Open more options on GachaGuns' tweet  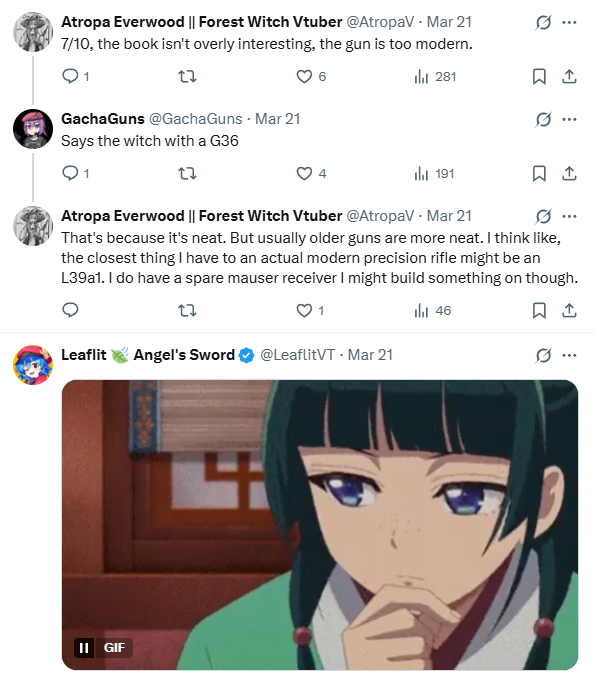pos(569,119)
